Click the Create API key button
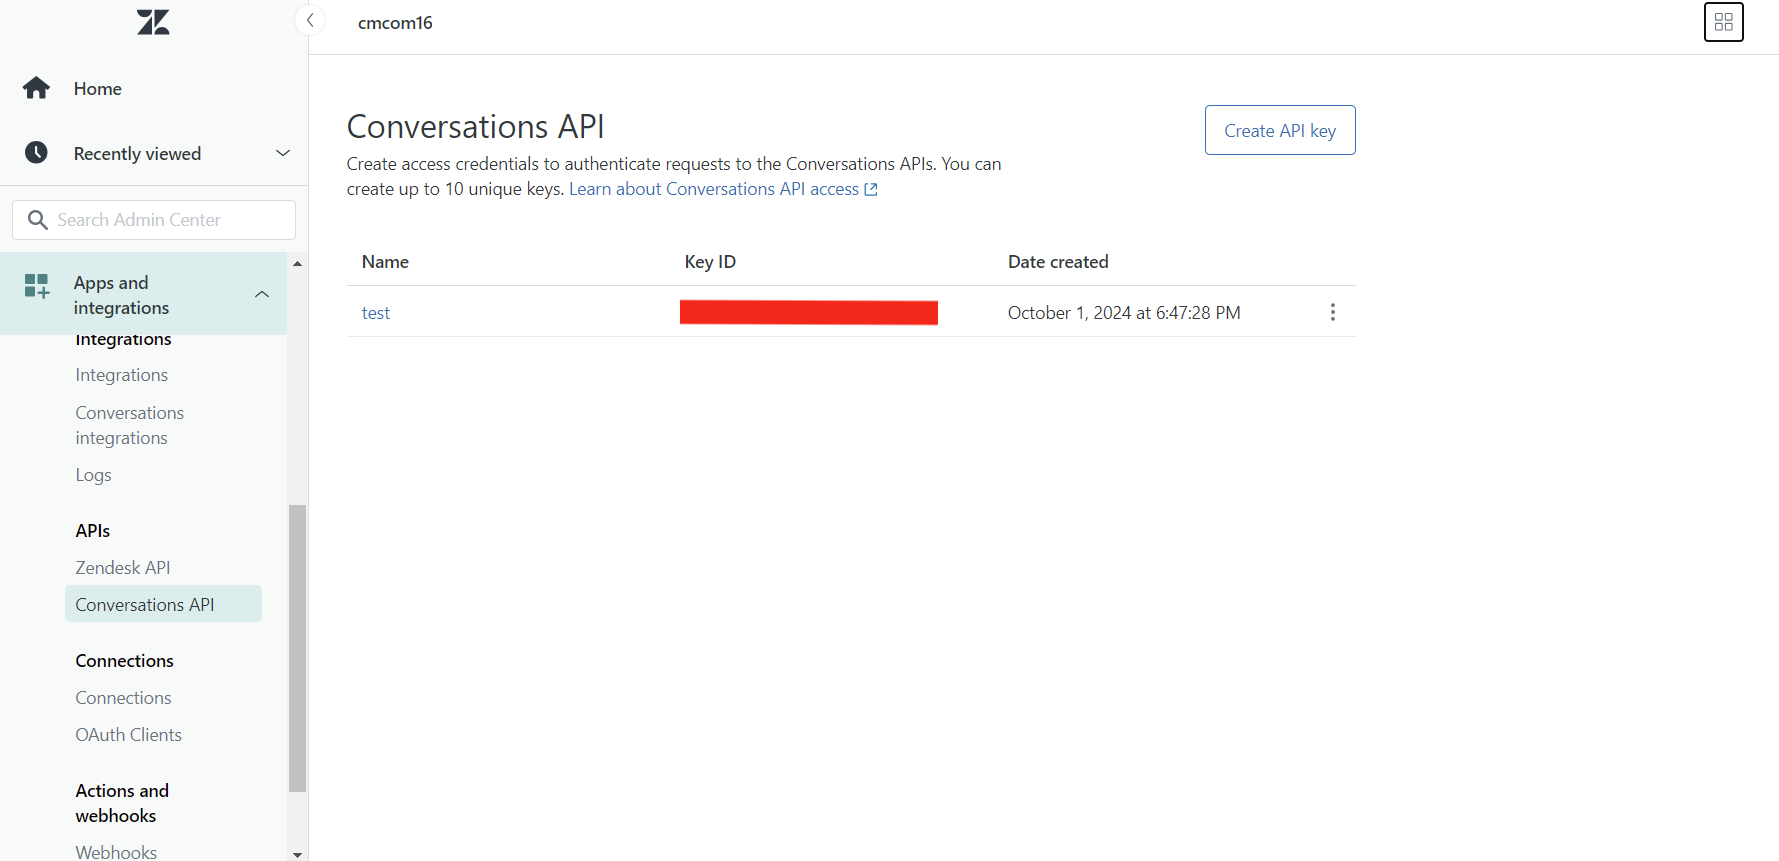Viewport: 1779px width, 861px height. [x=1279, y=130]
